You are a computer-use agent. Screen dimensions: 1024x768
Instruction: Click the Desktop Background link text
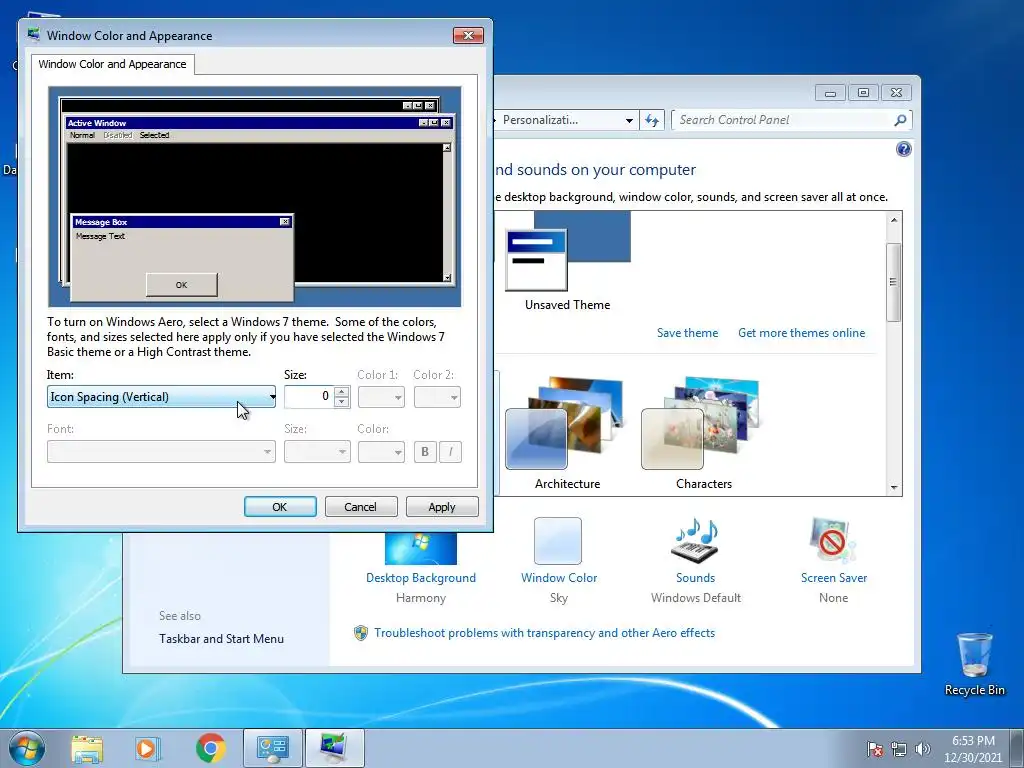click(x=421, y=578)
